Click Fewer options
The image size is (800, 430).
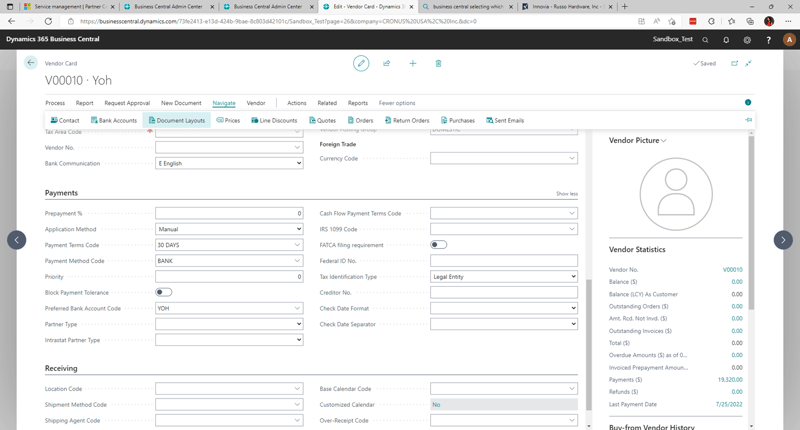[x=397, y=103]
